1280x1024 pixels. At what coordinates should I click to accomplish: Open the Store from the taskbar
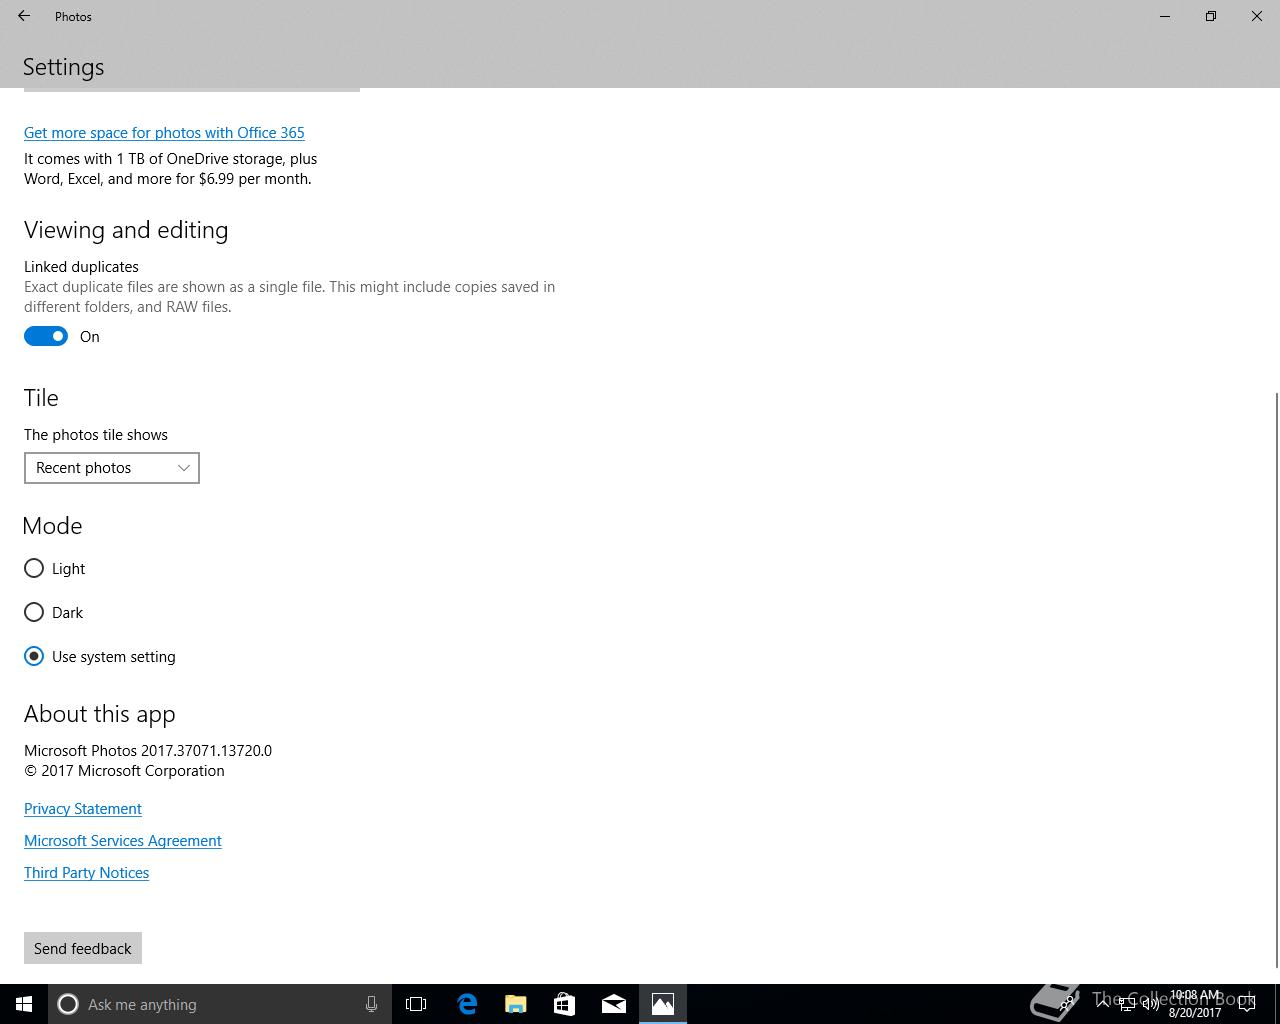click(x=564, y=1004)
